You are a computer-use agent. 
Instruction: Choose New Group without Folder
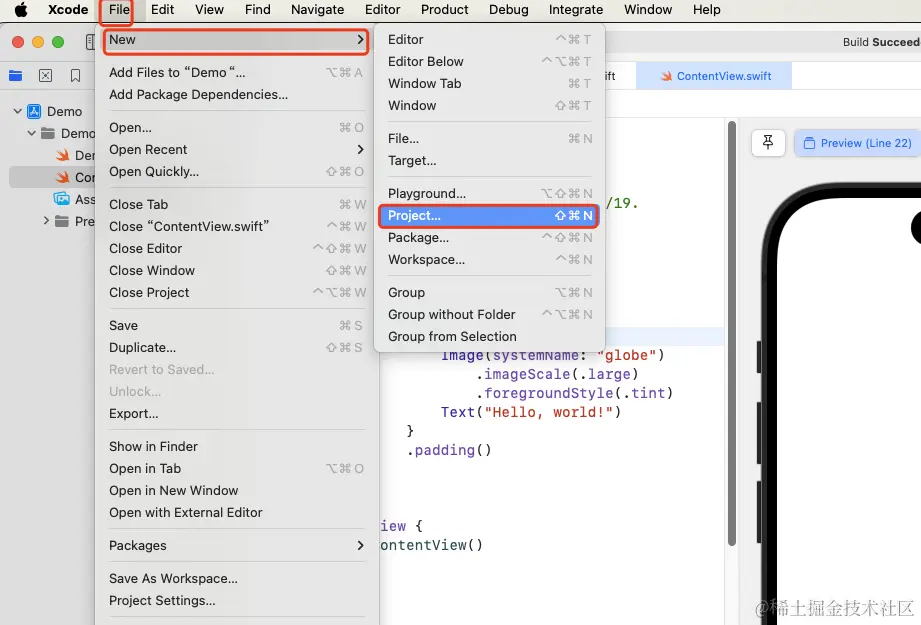[x=489, y=314]
